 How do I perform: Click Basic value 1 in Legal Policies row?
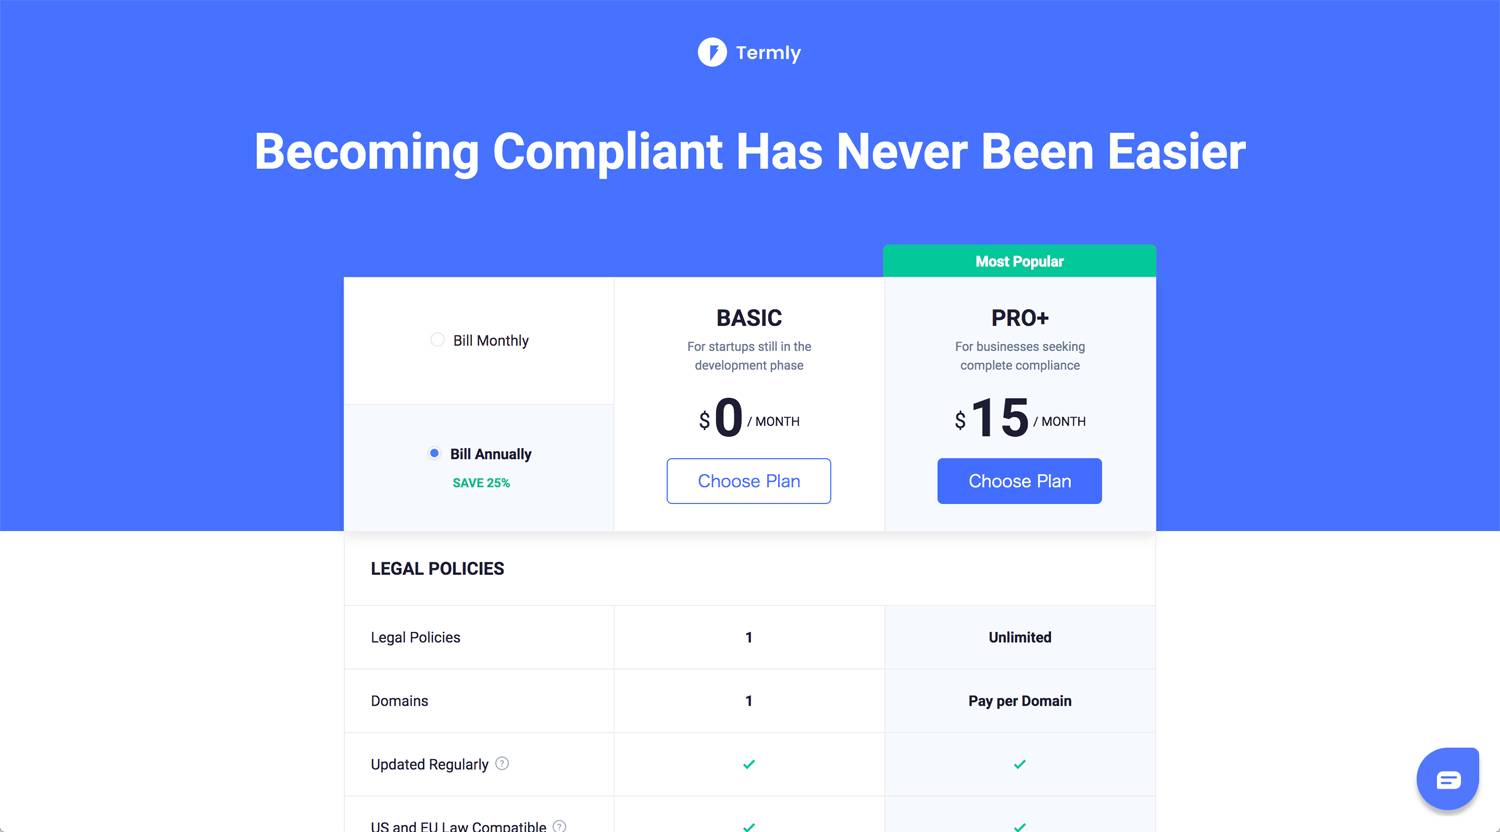click(x=749, y=637)
